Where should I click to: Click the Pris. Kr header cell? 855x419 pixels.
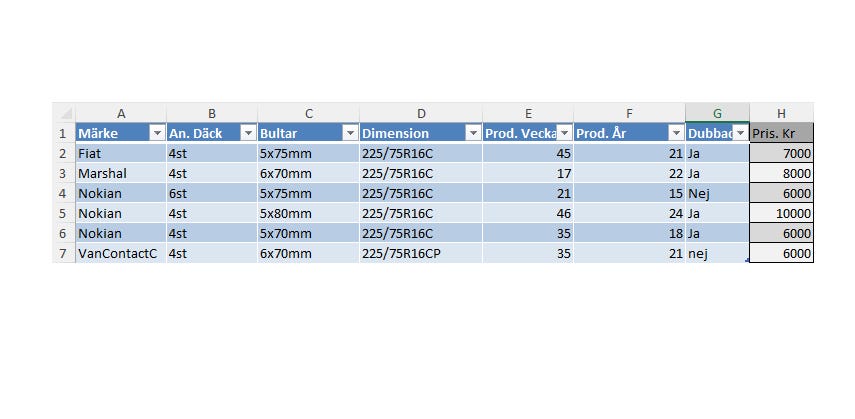coord(781,133)
